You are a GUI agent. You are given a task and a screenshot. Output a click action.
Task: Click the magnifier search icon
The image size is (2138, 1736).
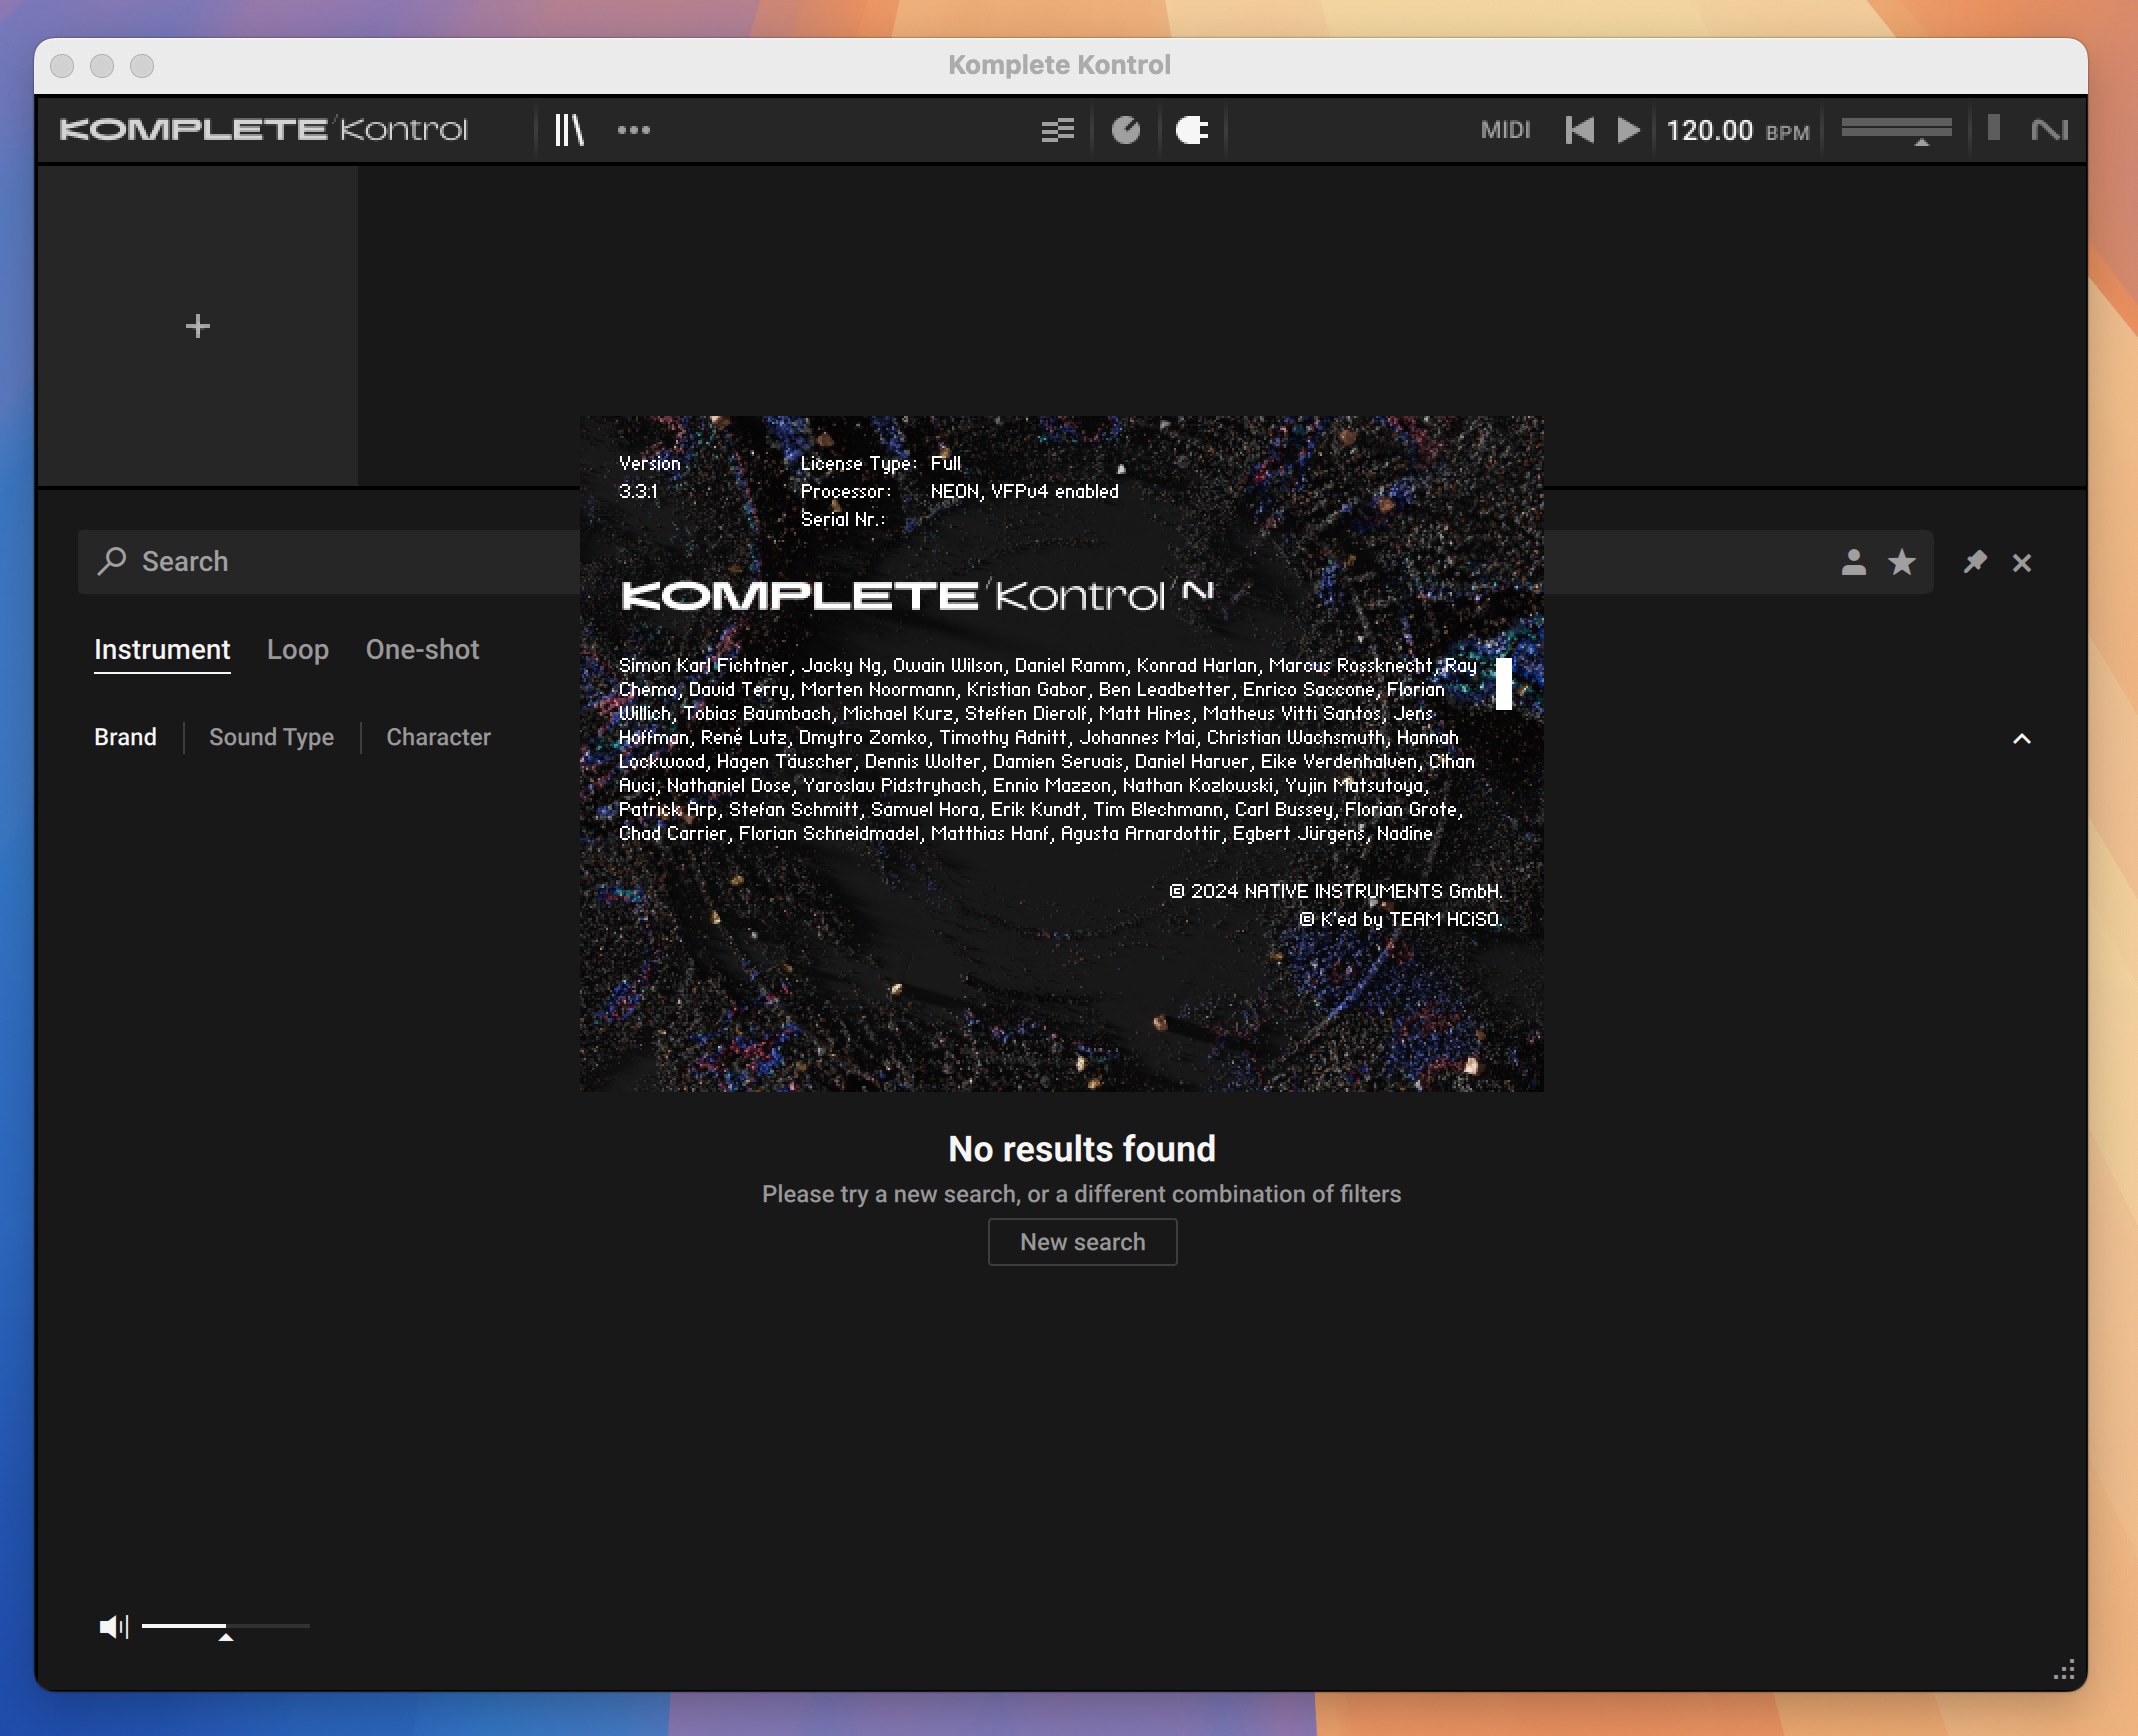pyautogui.click(x=112, y=561)
